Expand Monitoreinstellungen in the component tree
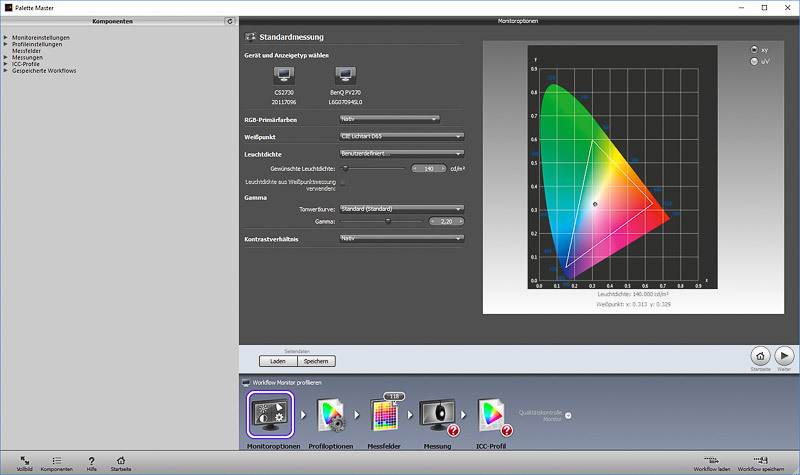Viewport: 800px width, 475px height. [6, 38]
